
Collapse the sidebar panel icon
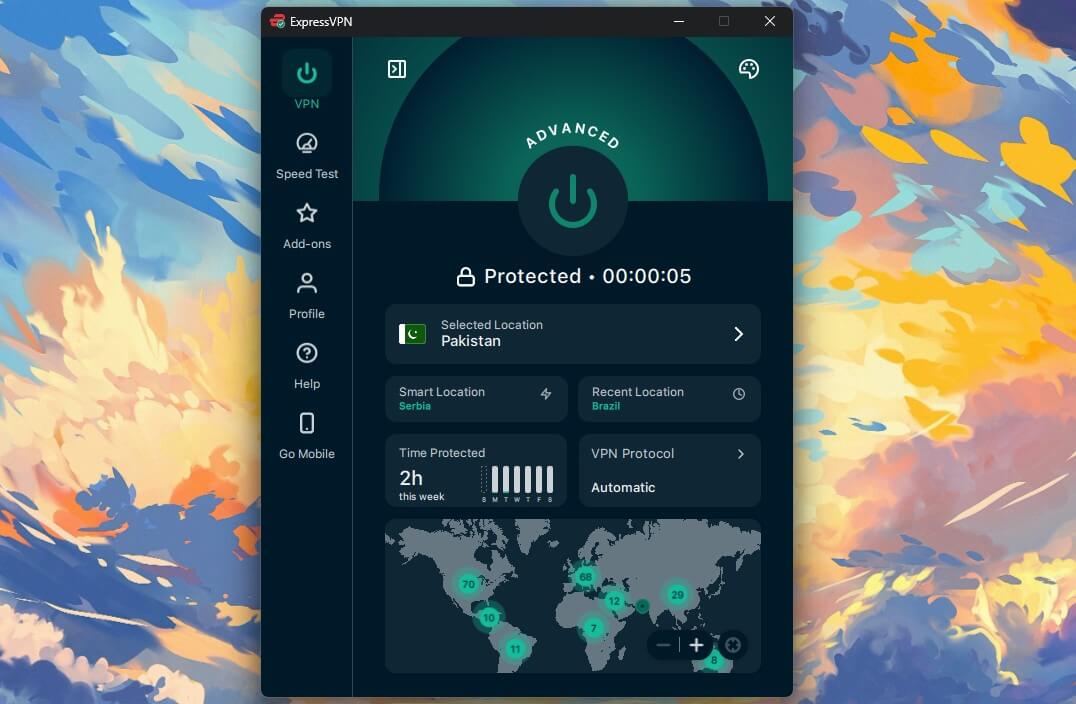click(x=397, y=69)
